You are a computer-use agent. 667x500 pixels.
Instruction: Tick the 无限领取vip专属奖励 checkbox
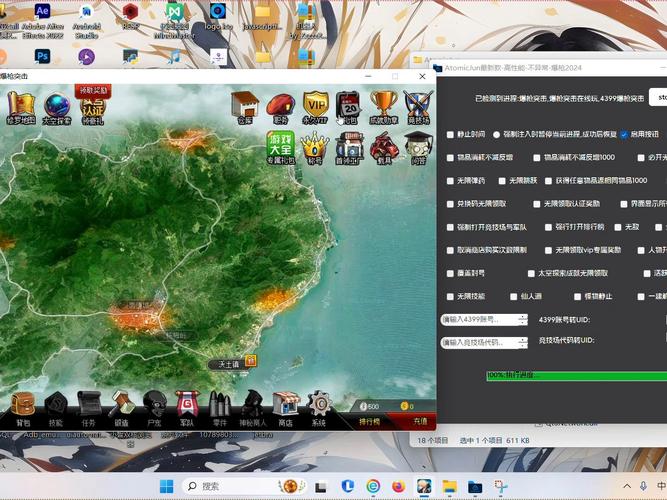coord(548,250)
